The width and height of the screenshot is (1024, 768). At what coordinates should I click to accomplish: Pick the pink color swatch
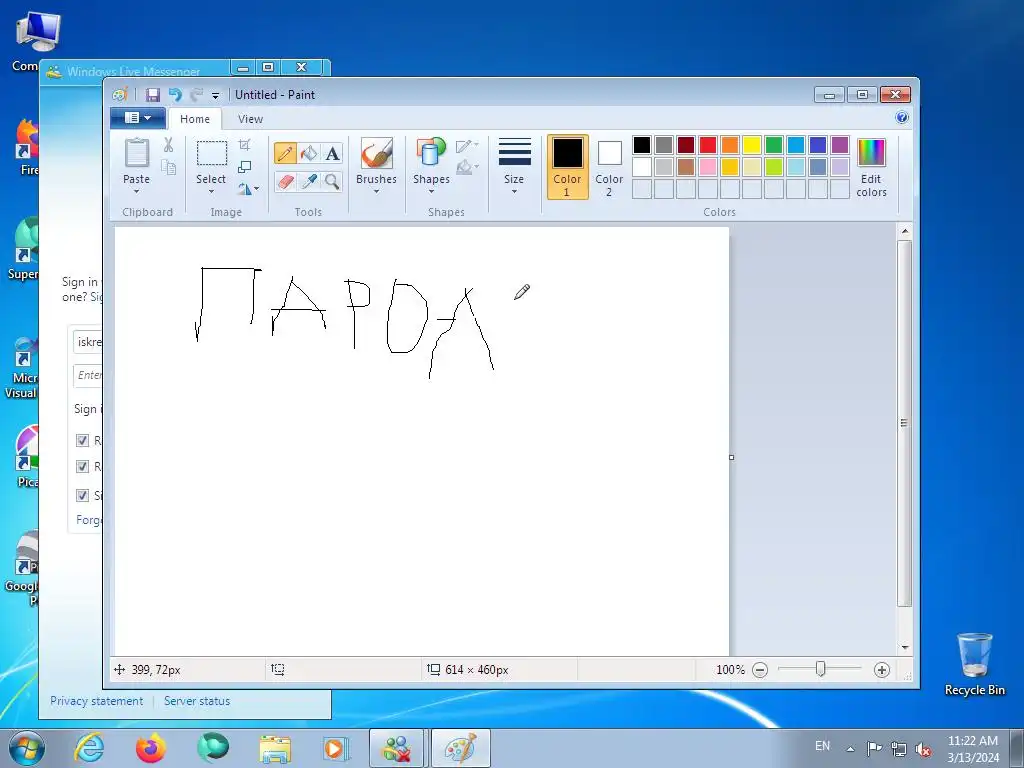pyautogui.click(x=708, y=167)
